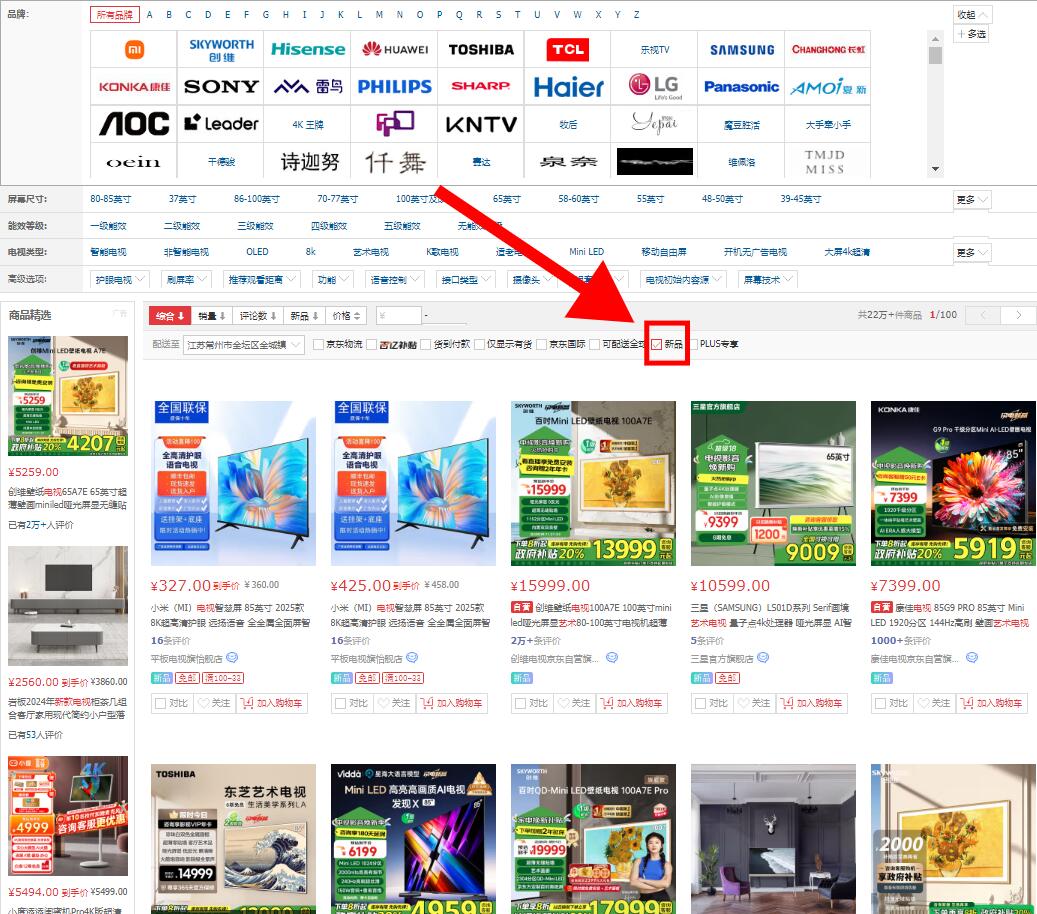Enable the PLUS专享 checkbox
Screen dimensions: 1037x914
693,345
